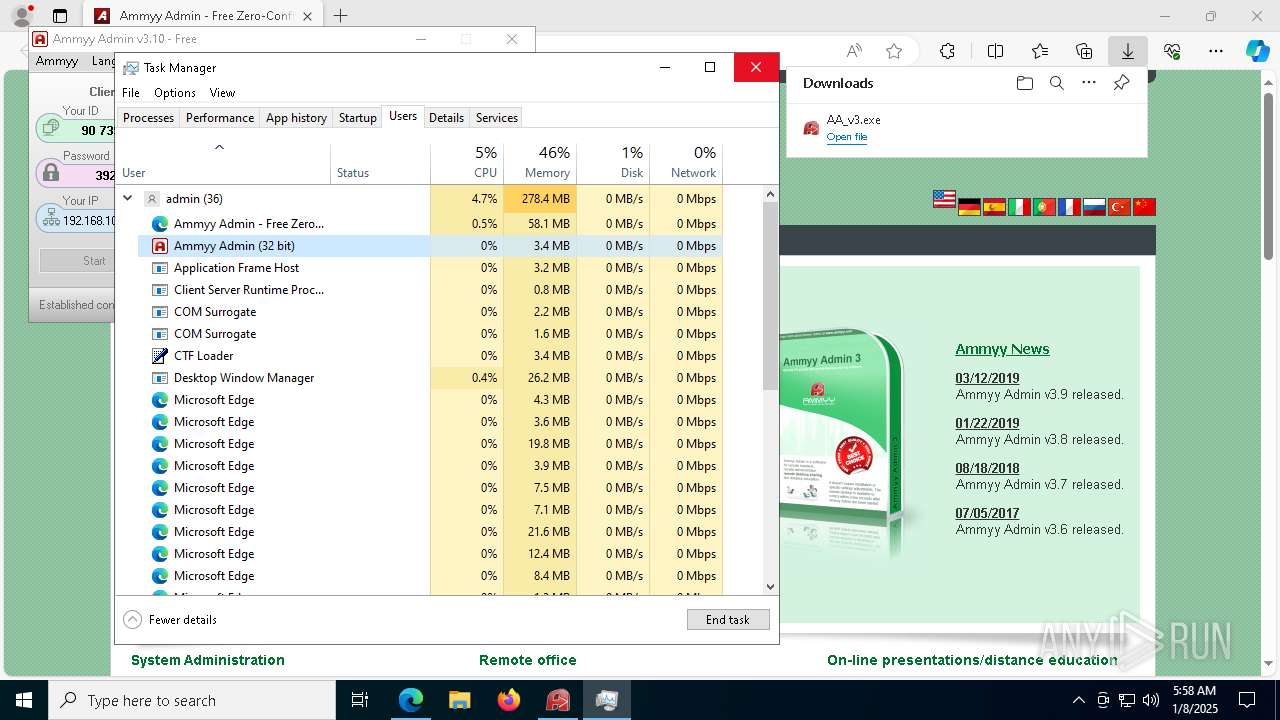Open the 07/05/2017 news entry
The image size is (1280, 720).
coord(987,513)
